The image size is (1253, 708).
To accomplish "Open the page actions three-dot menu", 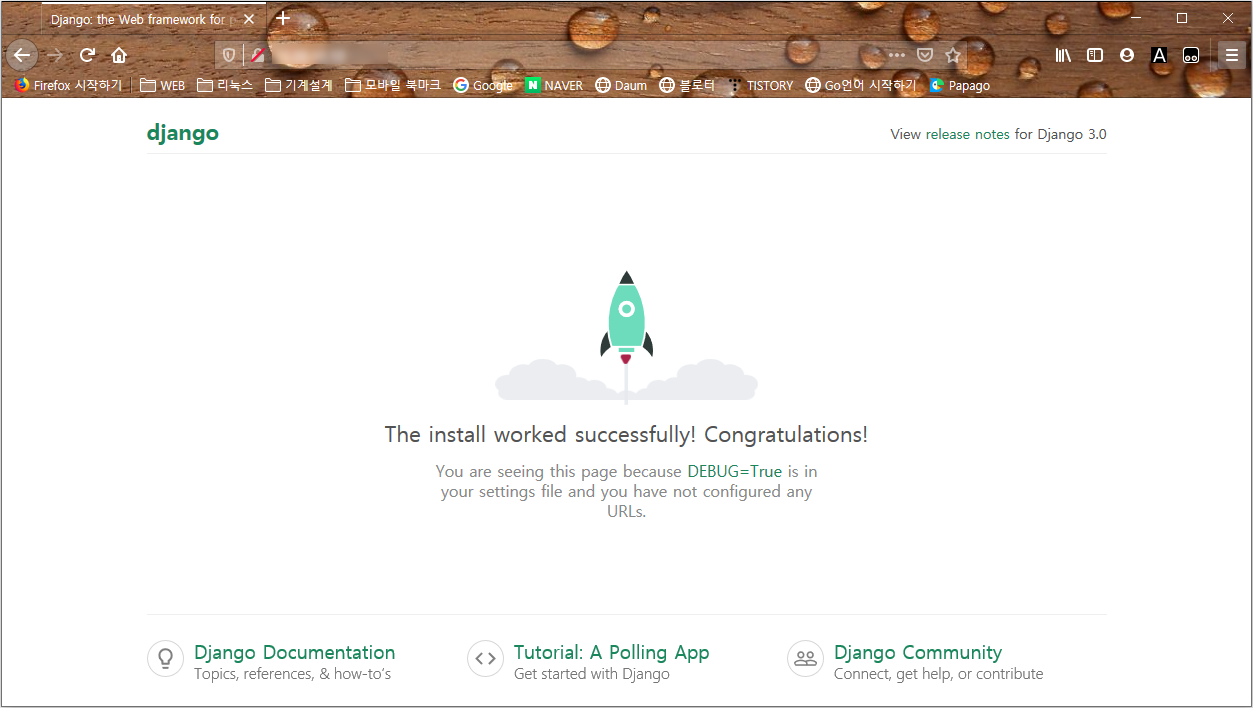I will (897, 55).
